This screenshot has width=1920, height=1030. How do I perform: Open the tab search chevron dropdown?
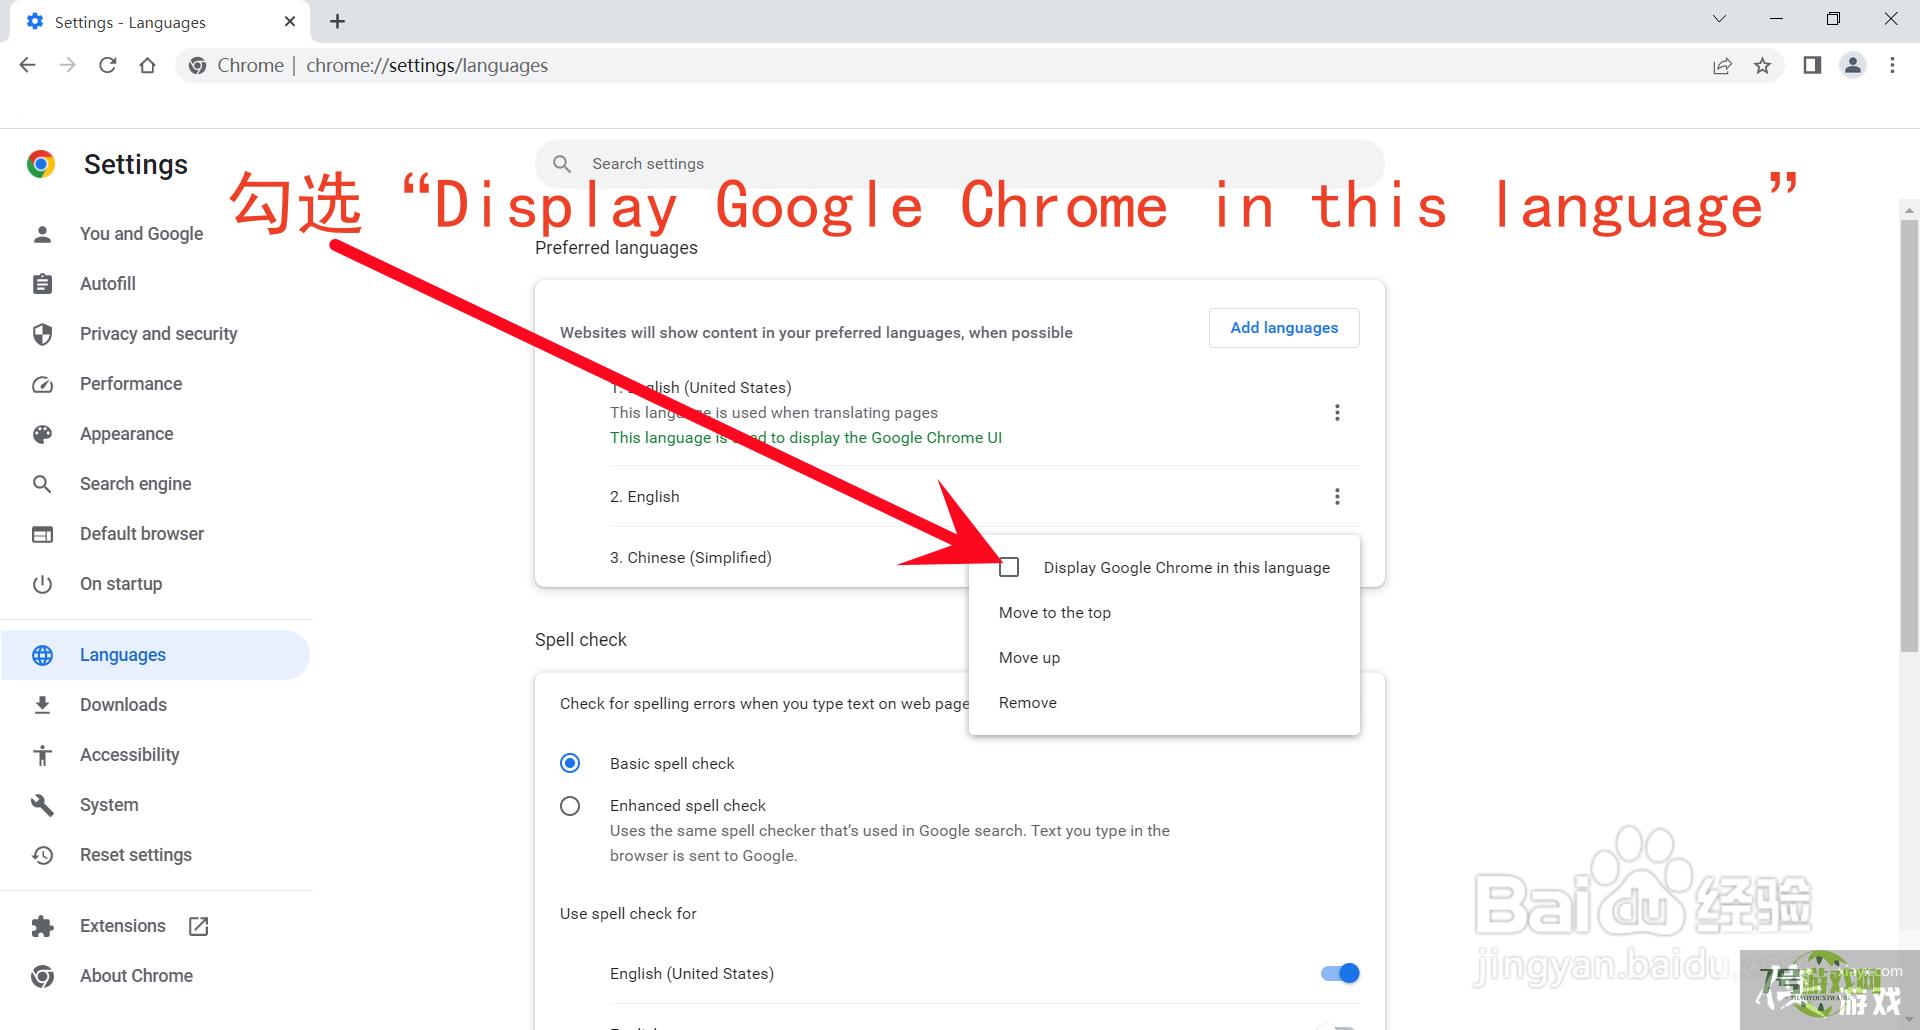tap(1719, 19)
